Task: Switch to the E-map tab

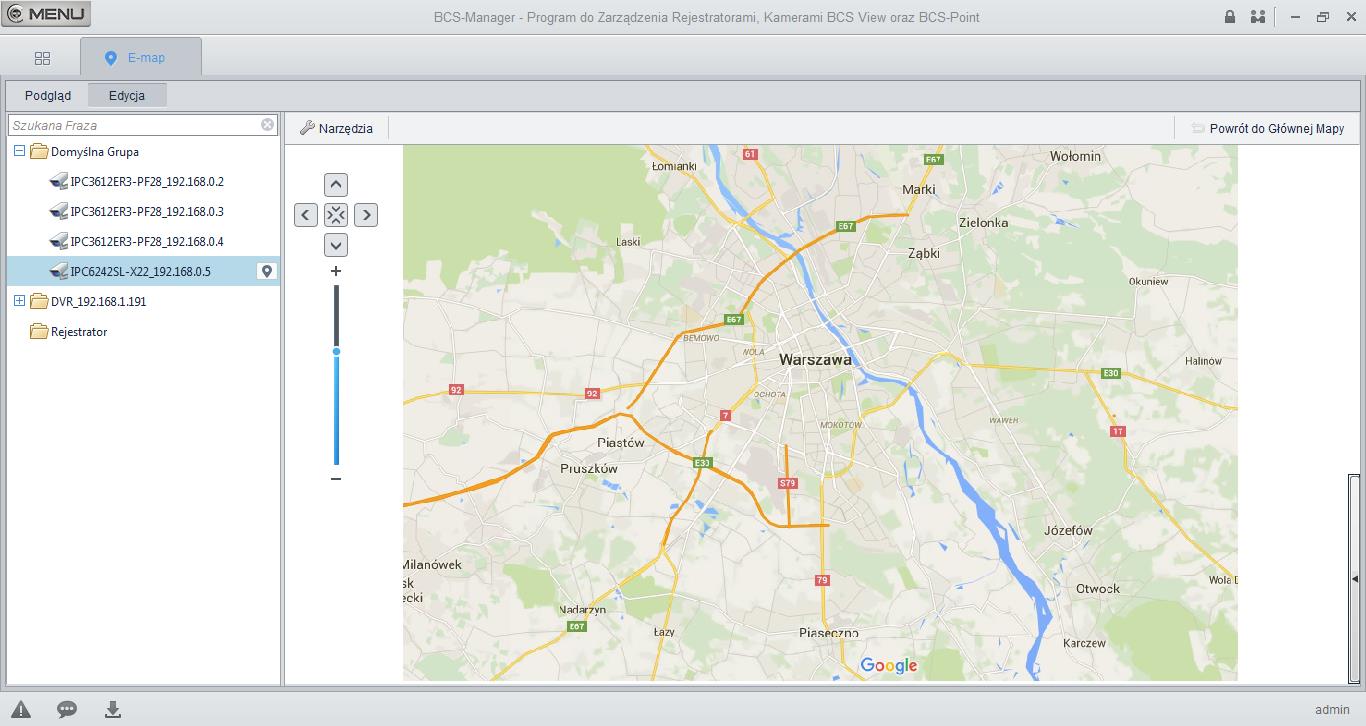Action: [x=141, y=58]
